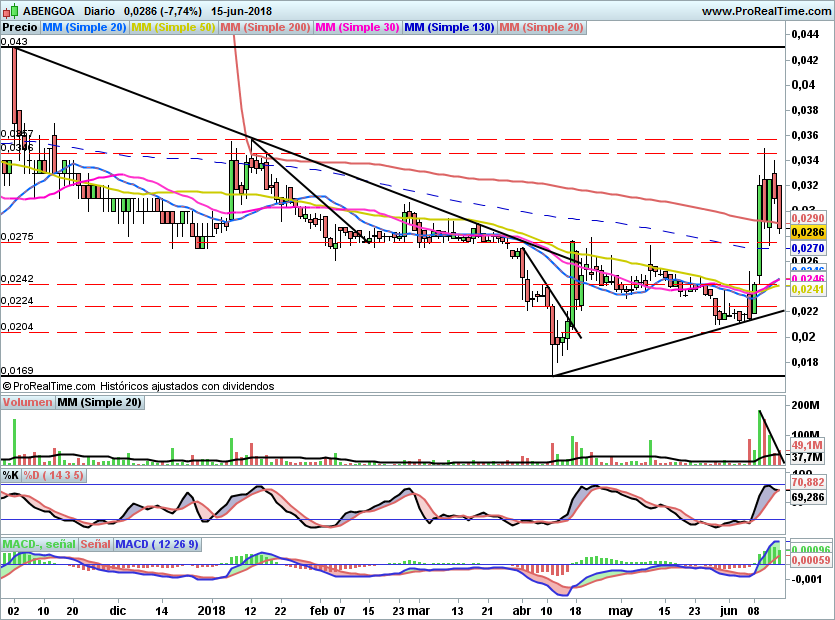835x620 pixels.
Task: Click the 0,0204 level label
Action: pyautogui.click(x=17, y=327)
